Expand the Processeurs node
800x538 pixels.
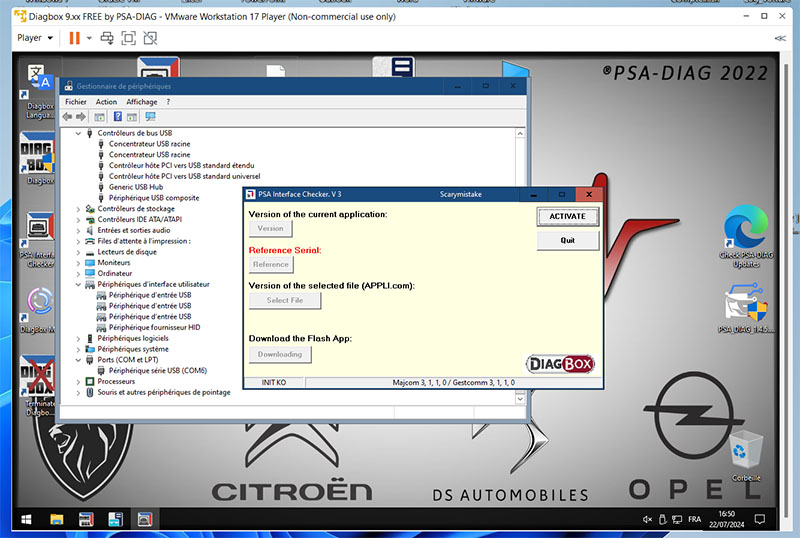[x=78, y=382]
